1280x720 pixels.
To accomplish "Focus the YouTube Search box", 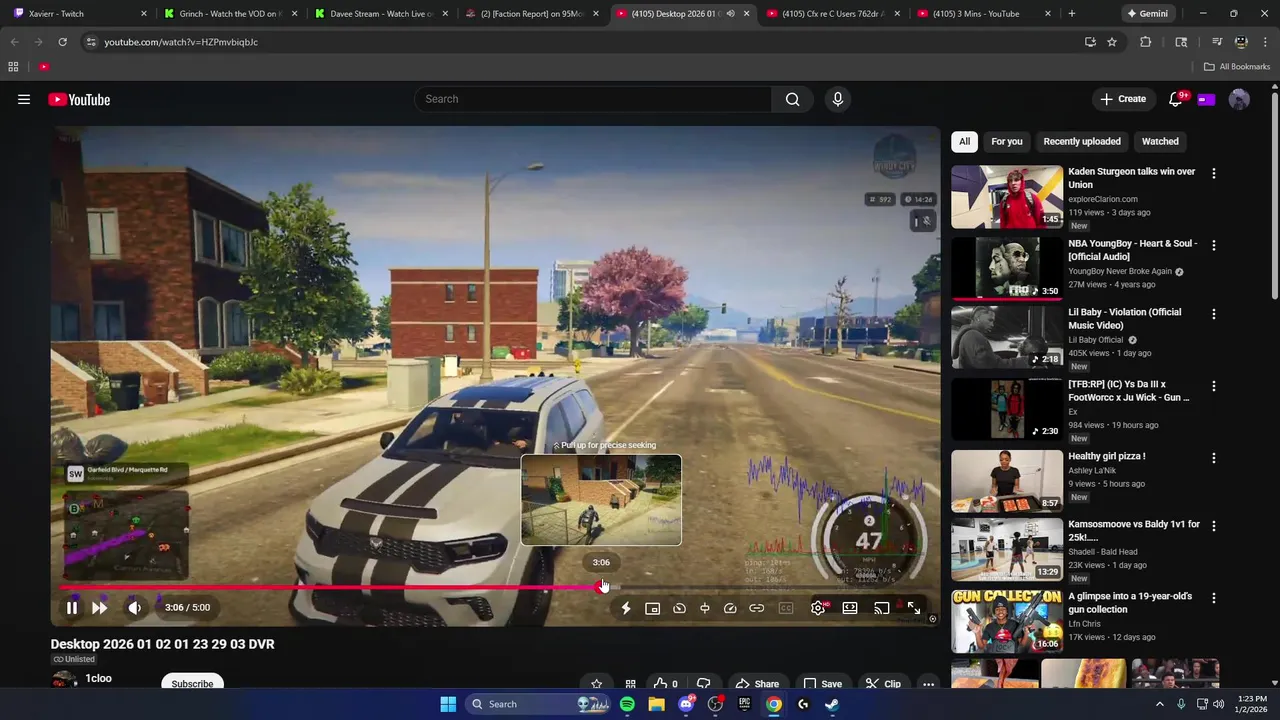I will coord(593,99).
